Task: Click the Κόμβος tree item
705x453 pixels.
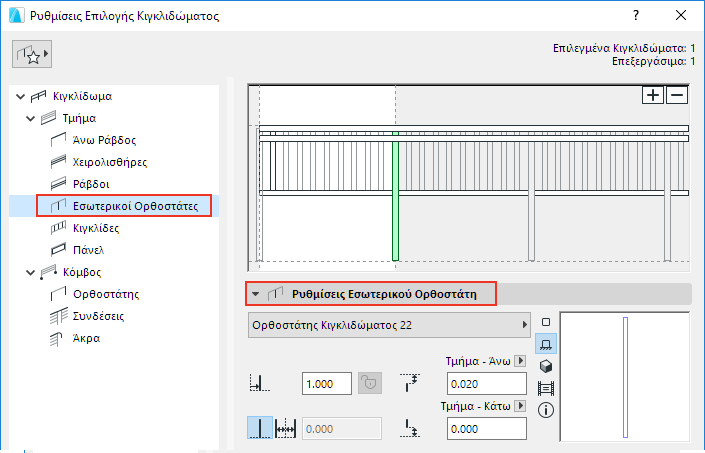Action: (x=82, y=272)
